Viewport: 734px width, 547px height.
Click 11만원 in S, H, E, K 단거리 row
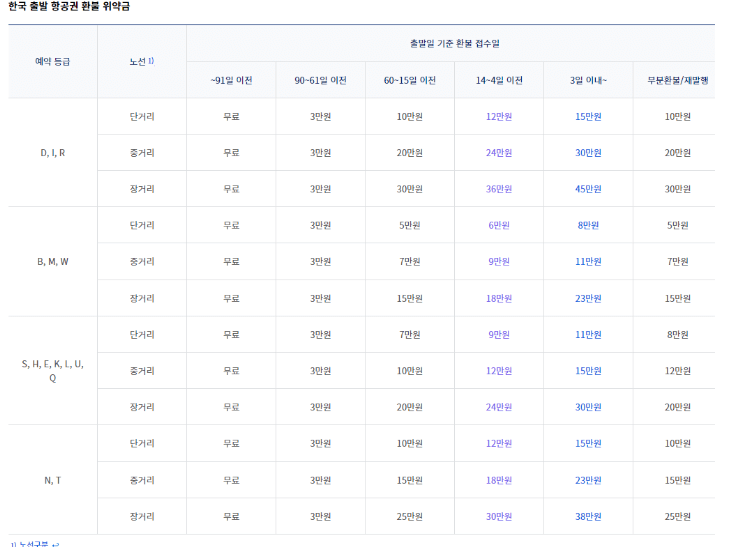588,335
